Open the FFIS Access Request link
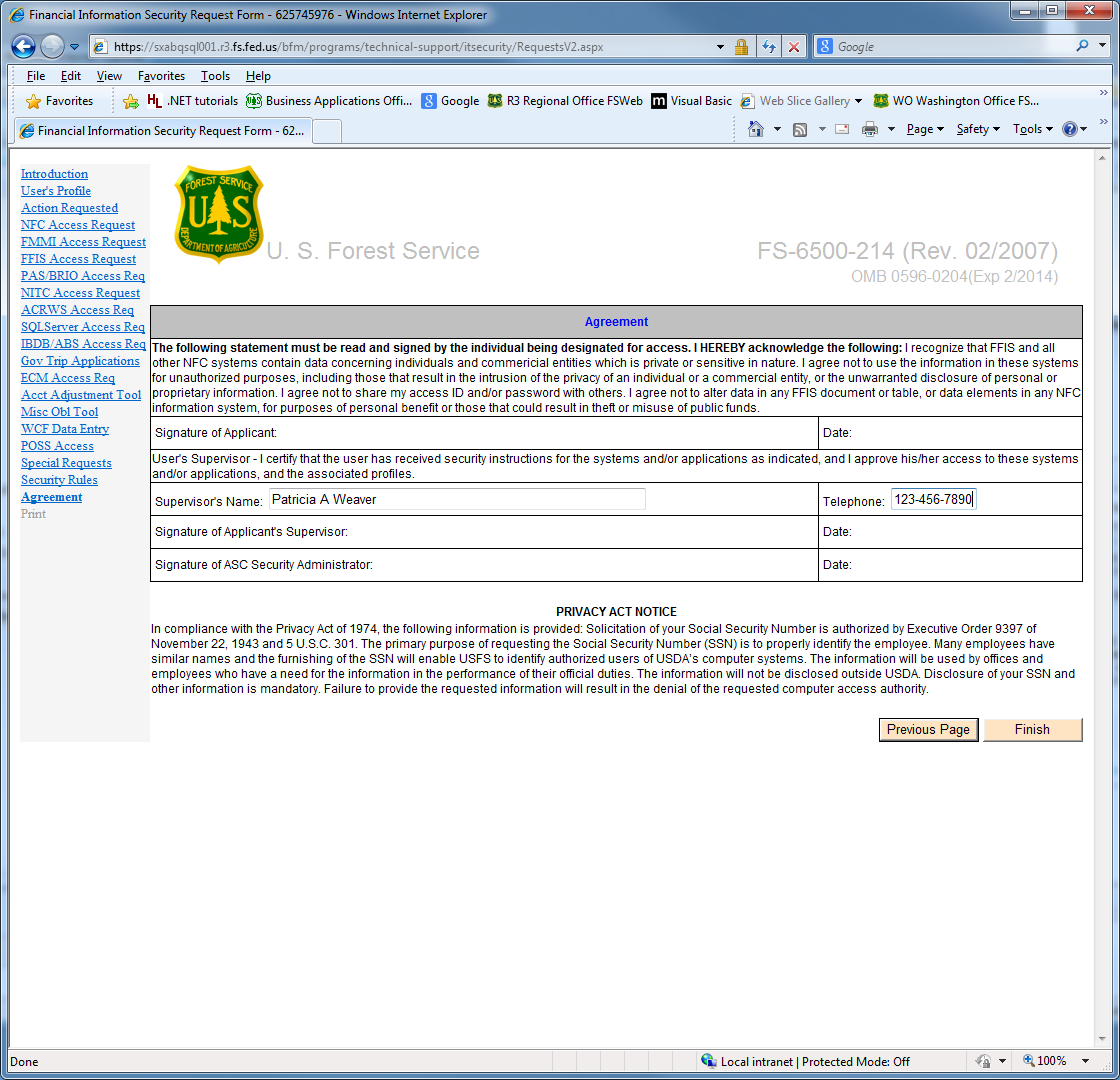The height and width of the screenshot is (1080, 1120). (78, 259)
